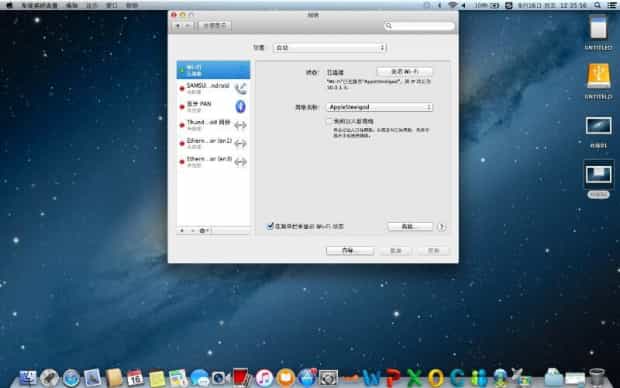This screenshot has width=620, height=388.
Task: Click date and time in menu bar
Action: pos(553,5)
